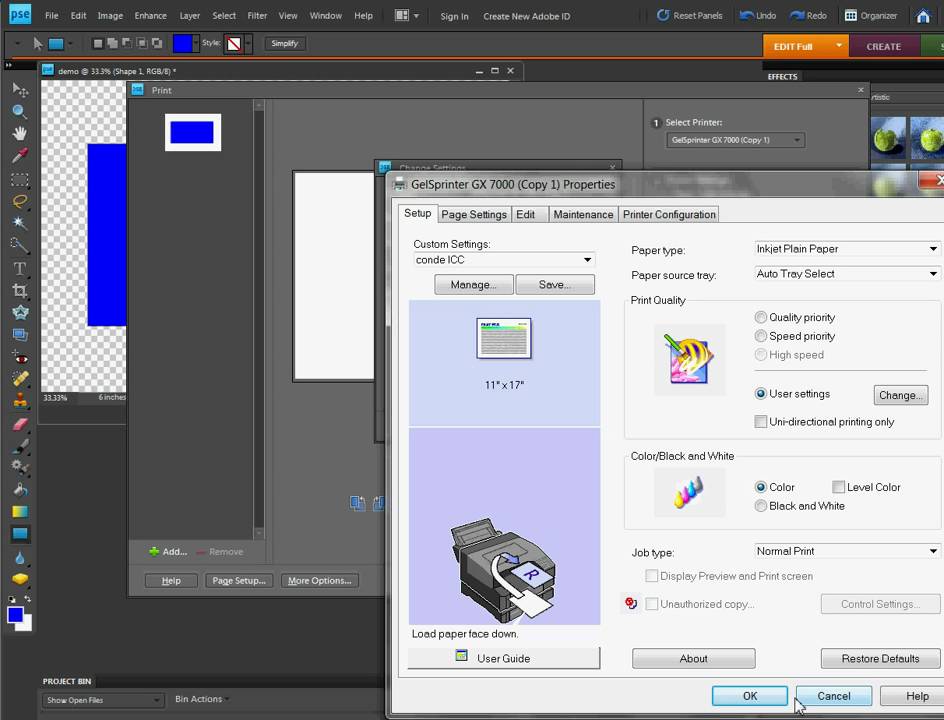Image resolution: width=944 pixels, height=720 pixels.
Task: Enable the Level Color checkbox
Action: click(x=838, y=486)
